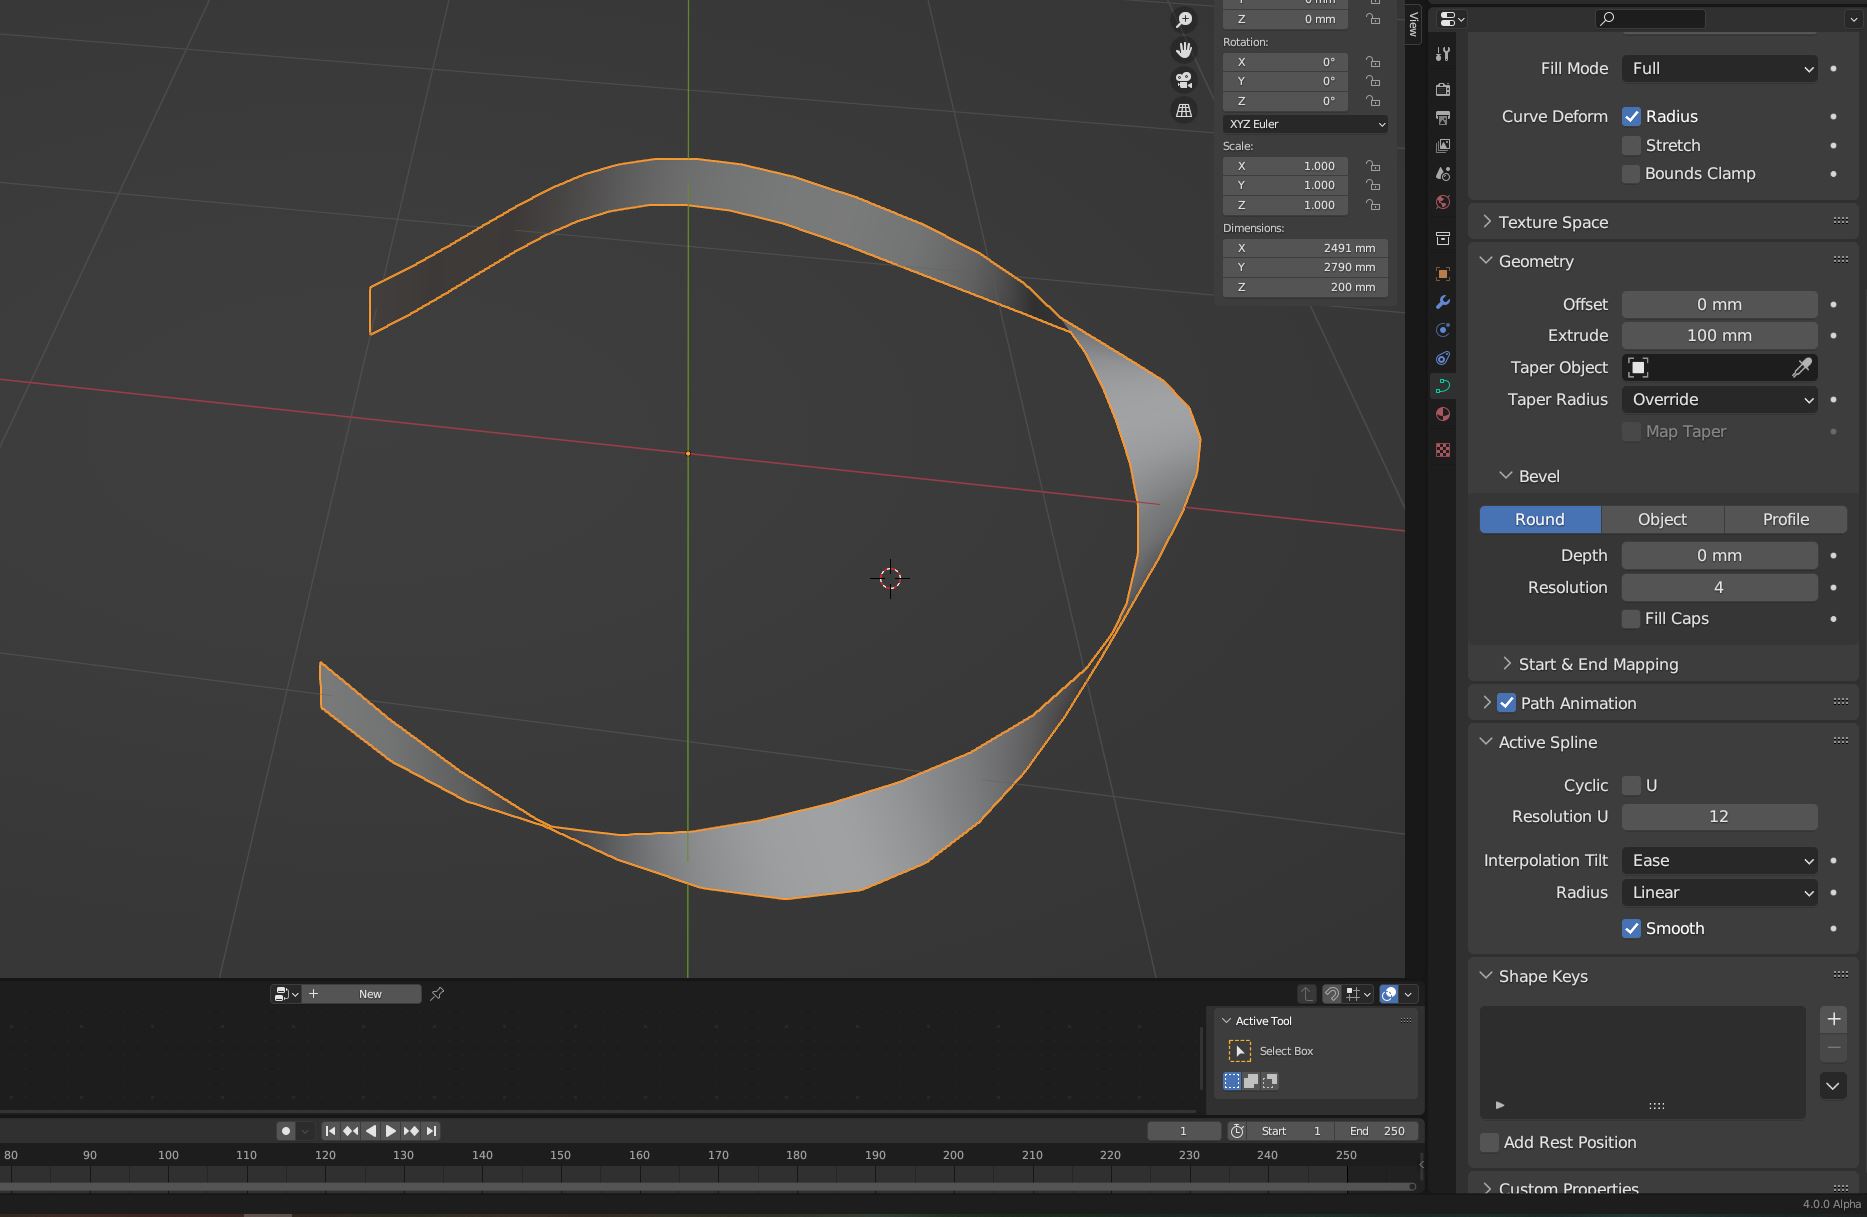Image resolution: width=1867 pixels, height=1217 pixels.
Task: Open the Collection properties tab
Action: pos(1442,238)
